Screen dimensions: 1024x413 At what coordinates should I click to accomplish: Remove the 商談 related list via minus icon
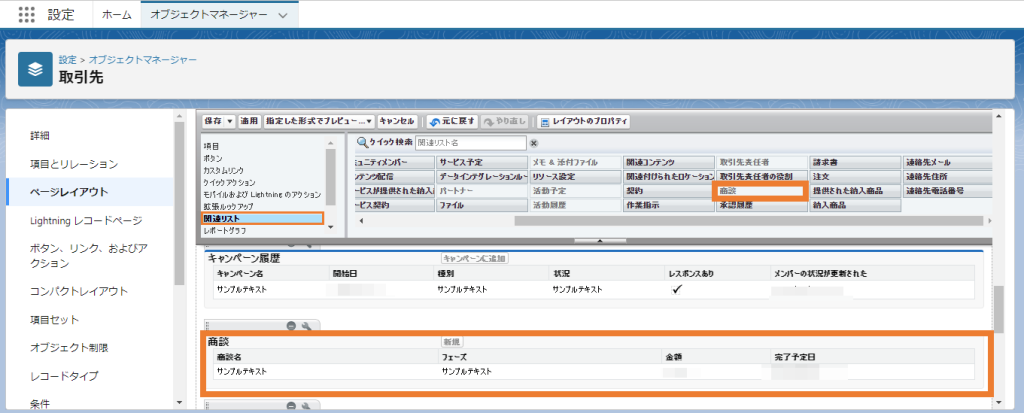pyautogui.click(x=291, y=325)
